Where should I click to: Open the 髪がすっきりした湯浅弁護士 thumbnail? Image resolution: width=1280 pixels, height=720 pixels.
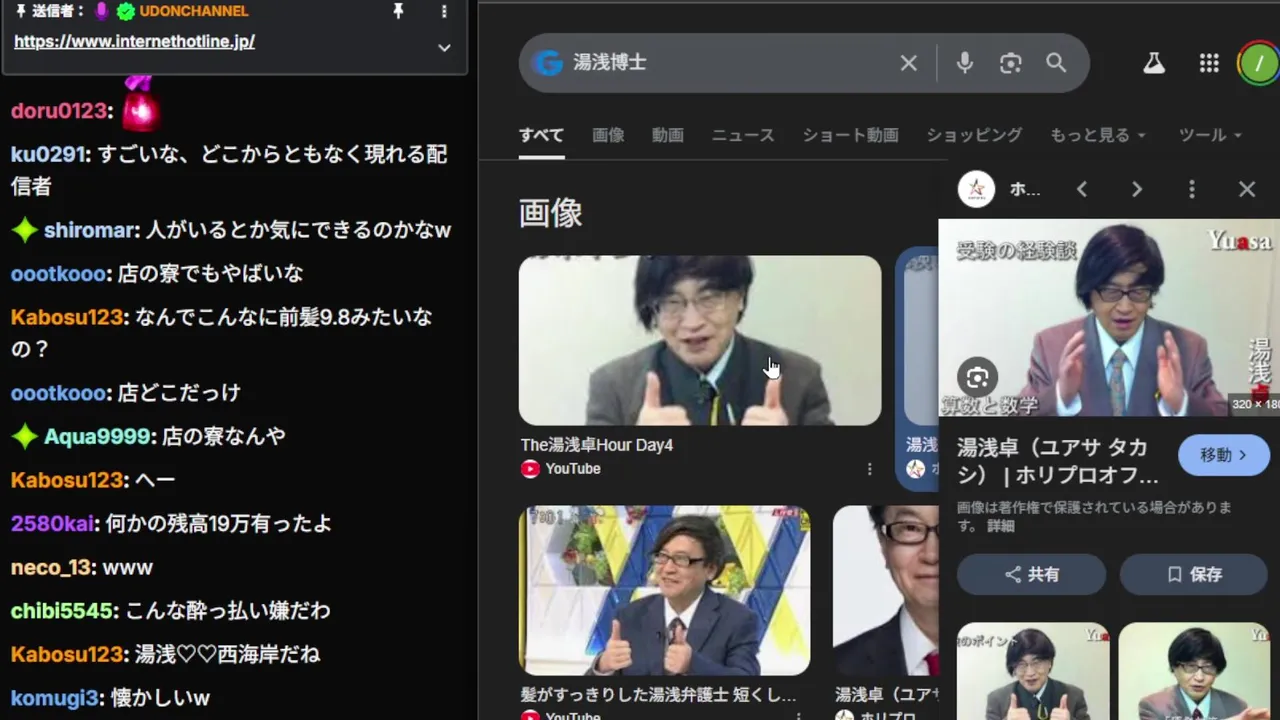click(664, 590)
